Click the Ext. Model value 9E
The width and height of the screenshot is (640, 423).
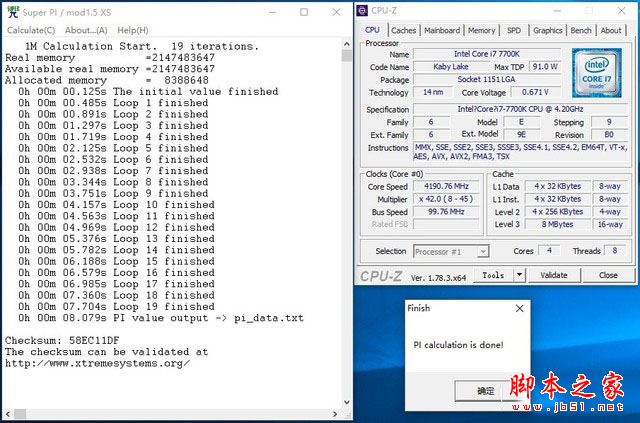tap(521, 134)
